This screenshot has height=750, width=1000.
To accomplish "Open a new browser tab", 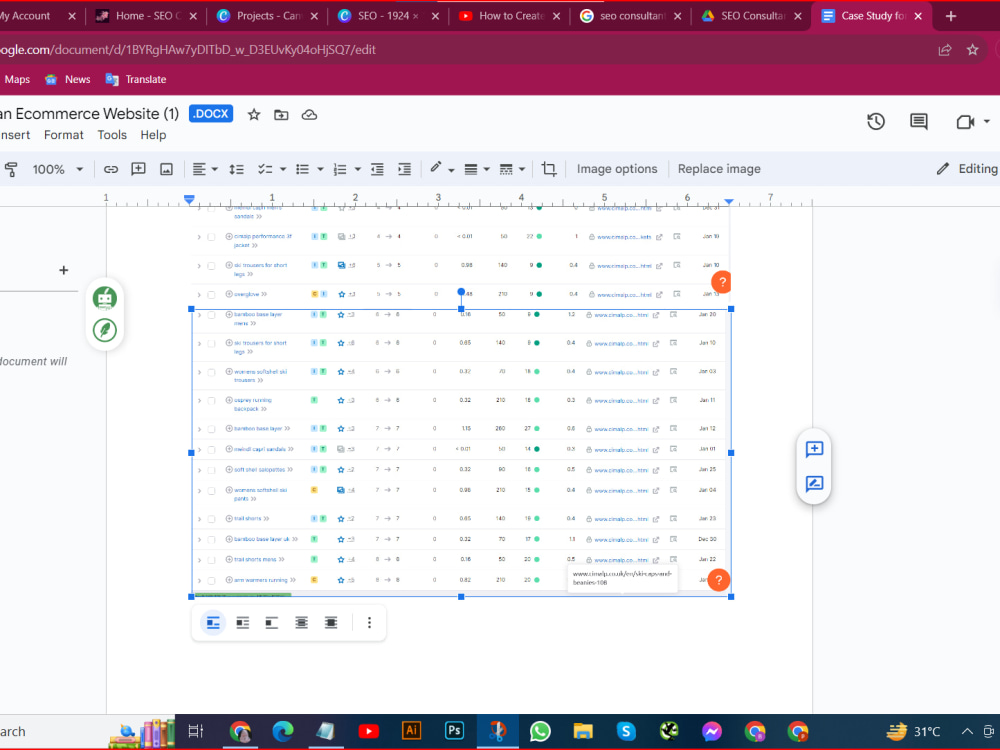I will pos(950,16).
